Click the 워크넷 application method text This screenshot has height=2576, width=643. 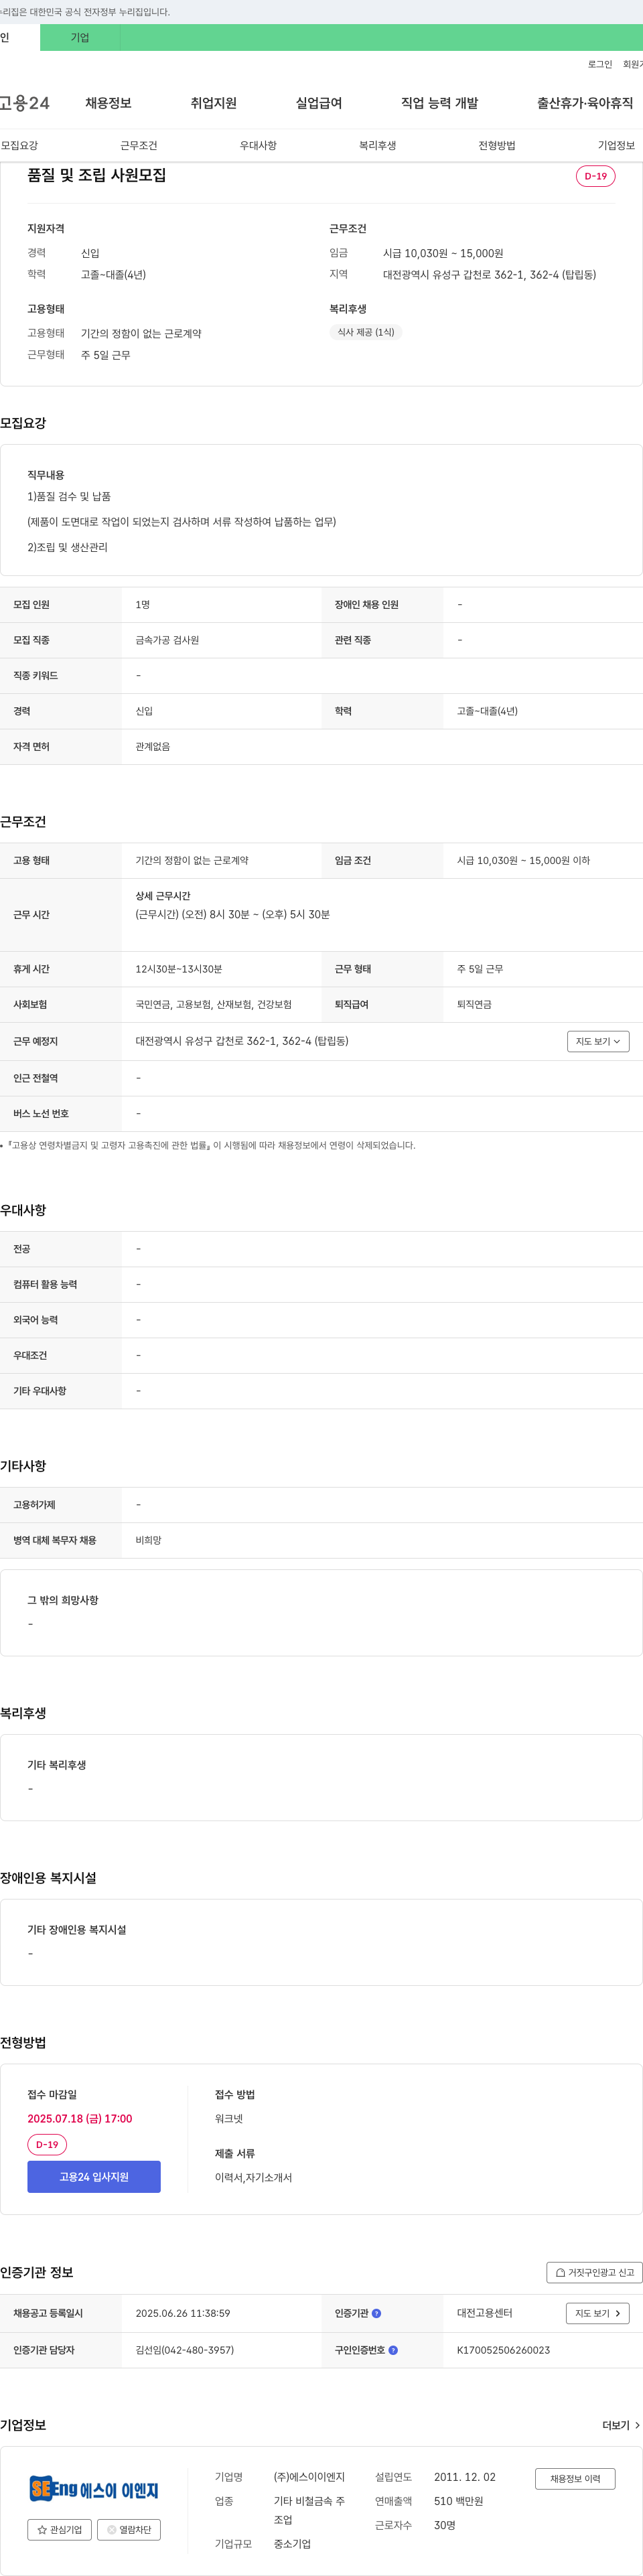coord(229,2119)
